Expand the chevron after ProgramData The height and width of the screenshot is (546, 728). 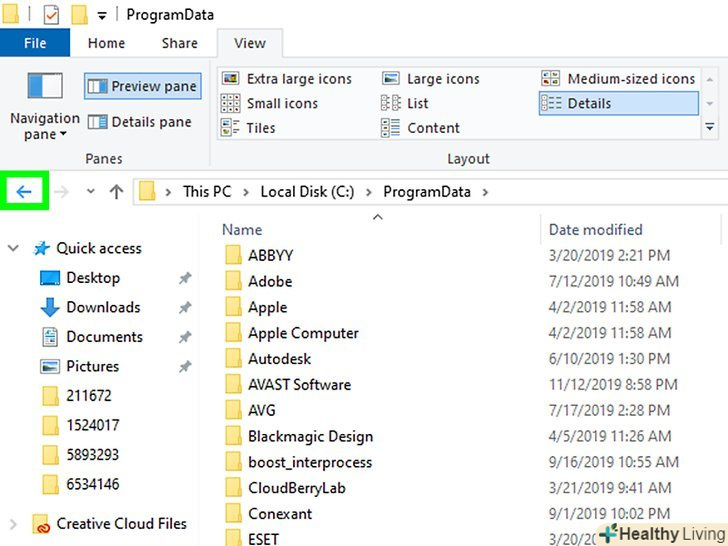(x=485, y=192)
